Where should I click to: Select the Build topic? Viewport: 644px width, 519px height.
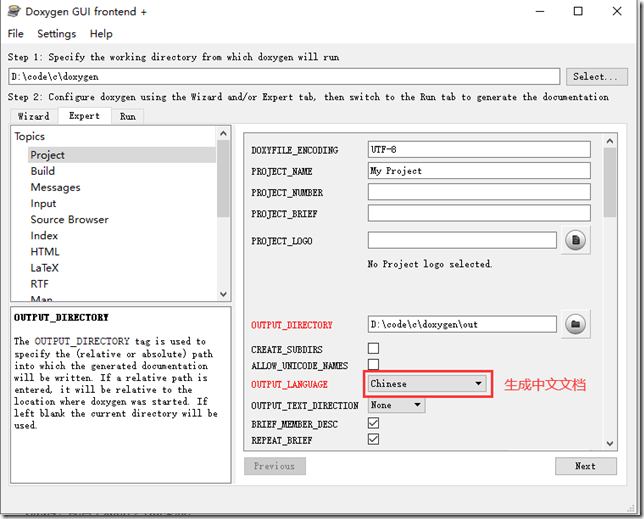[42, 171]
